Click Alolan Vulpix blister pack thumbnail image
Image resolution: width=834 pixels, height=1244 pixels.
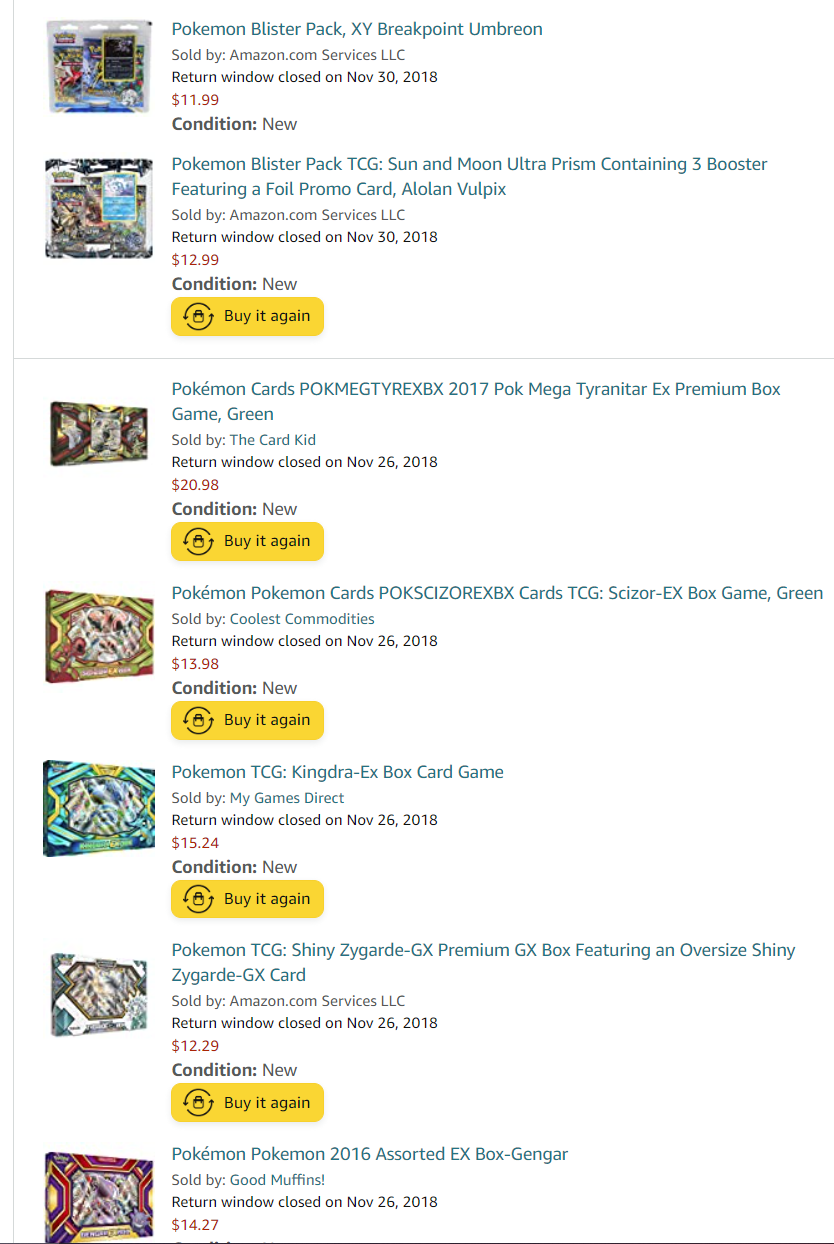point(98,208)
